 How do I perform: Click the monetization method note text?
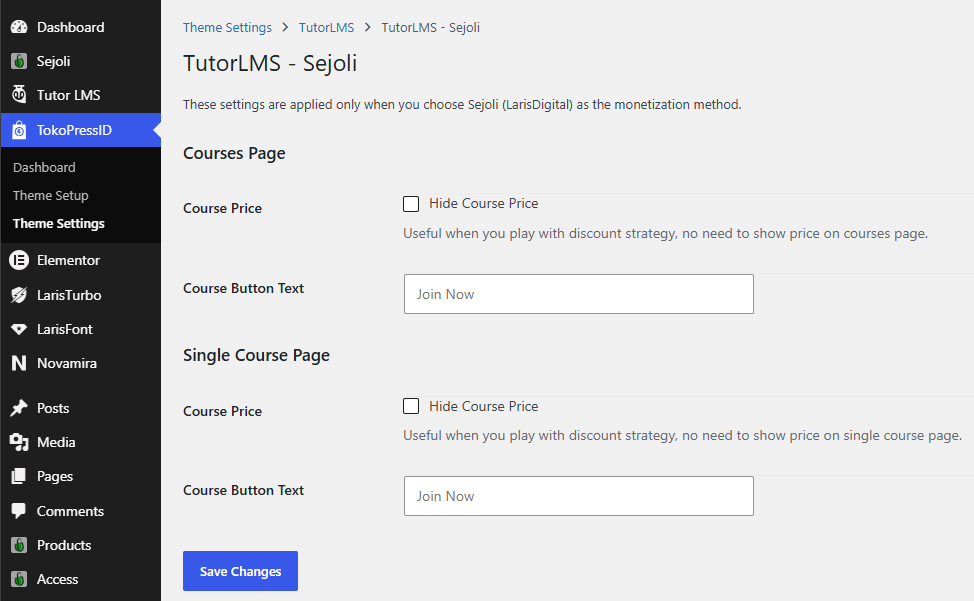pos(462,104)
